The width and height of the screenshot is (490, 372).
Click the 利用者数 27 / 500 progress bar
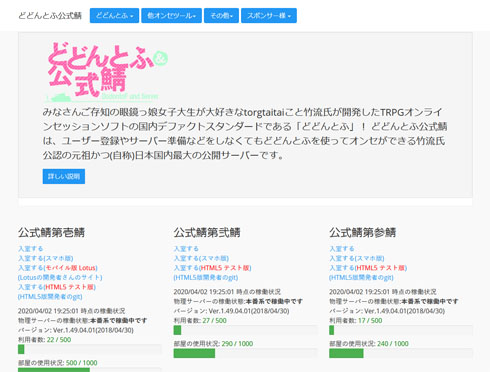(x=245, y=330)
